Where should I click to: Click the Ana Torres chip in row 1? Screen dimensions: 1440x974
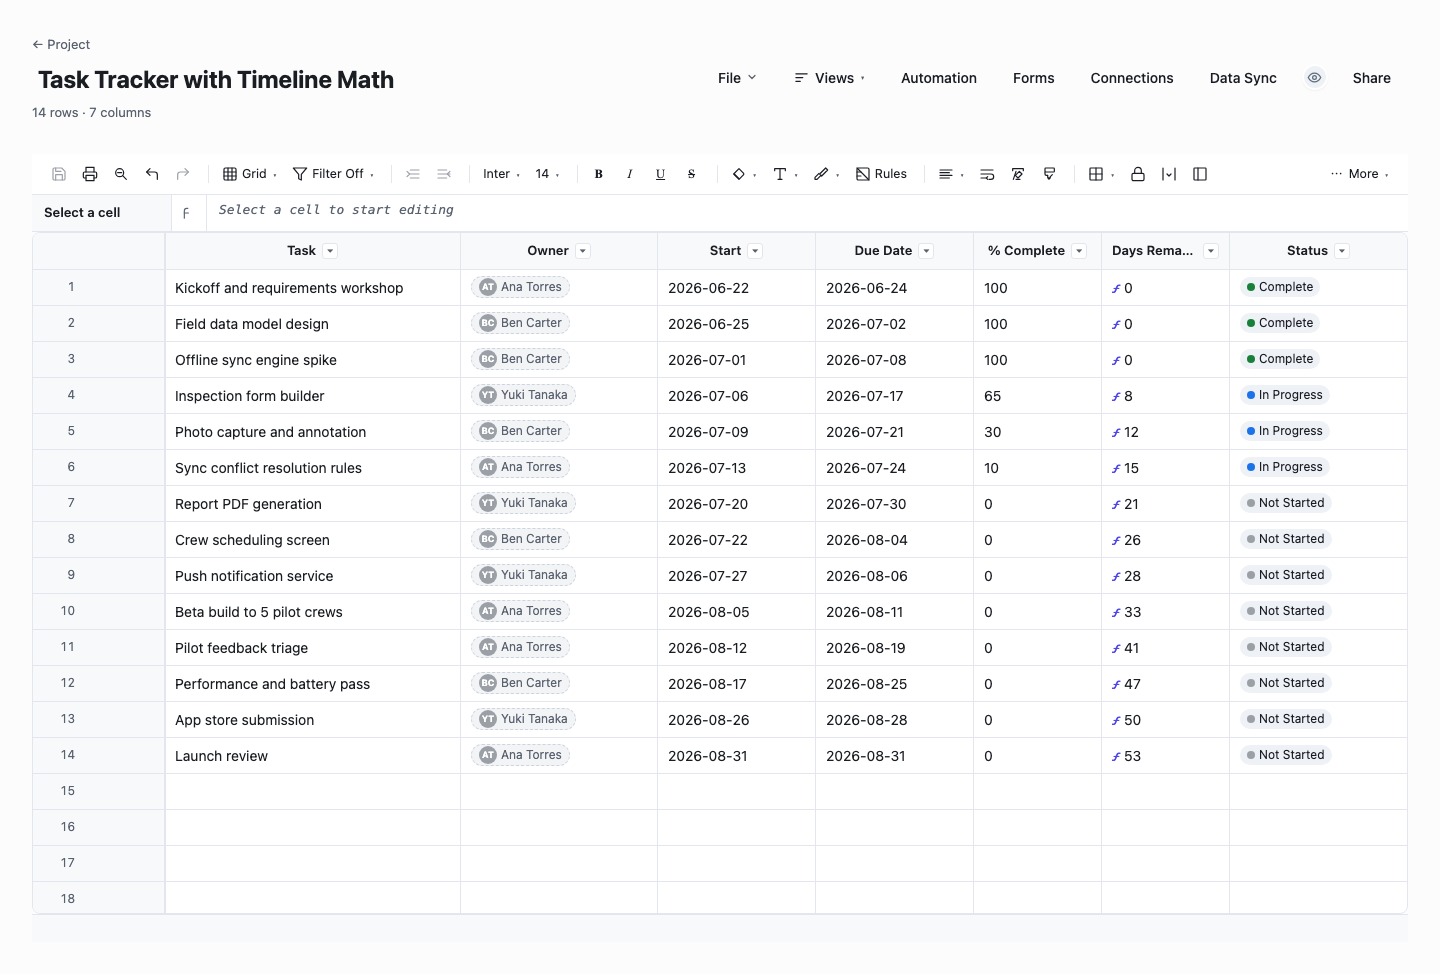click(x=520, y=287)
